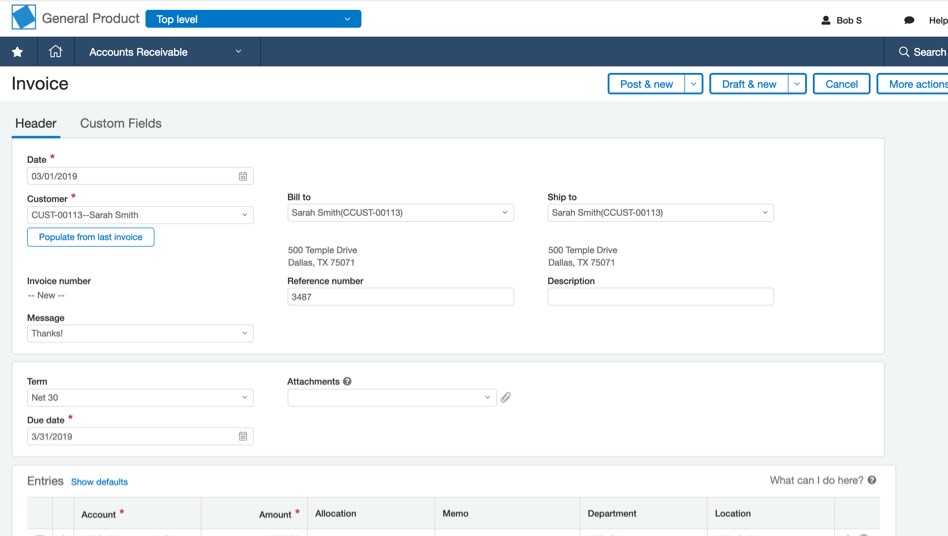
Task: Expand the Message Thanks! dropdown
Action: tap(140, 333)
